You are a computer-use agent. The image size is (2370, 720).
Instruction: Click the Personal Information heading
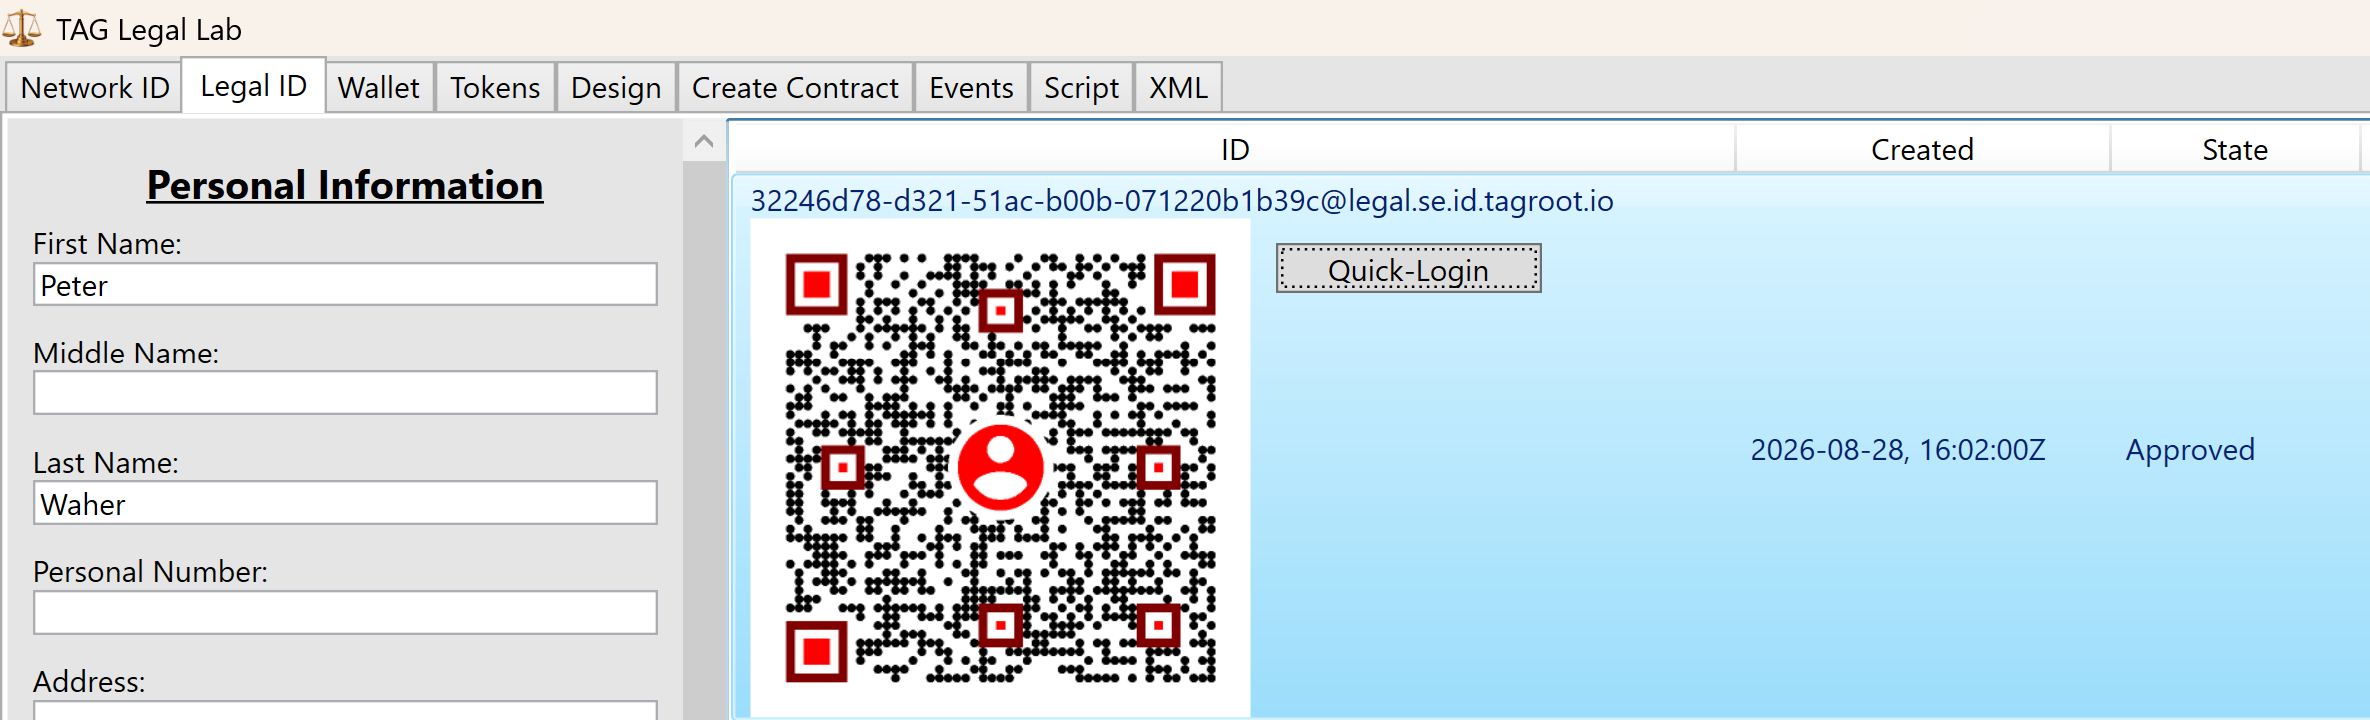pyautogui.click(x=345, y=185)
